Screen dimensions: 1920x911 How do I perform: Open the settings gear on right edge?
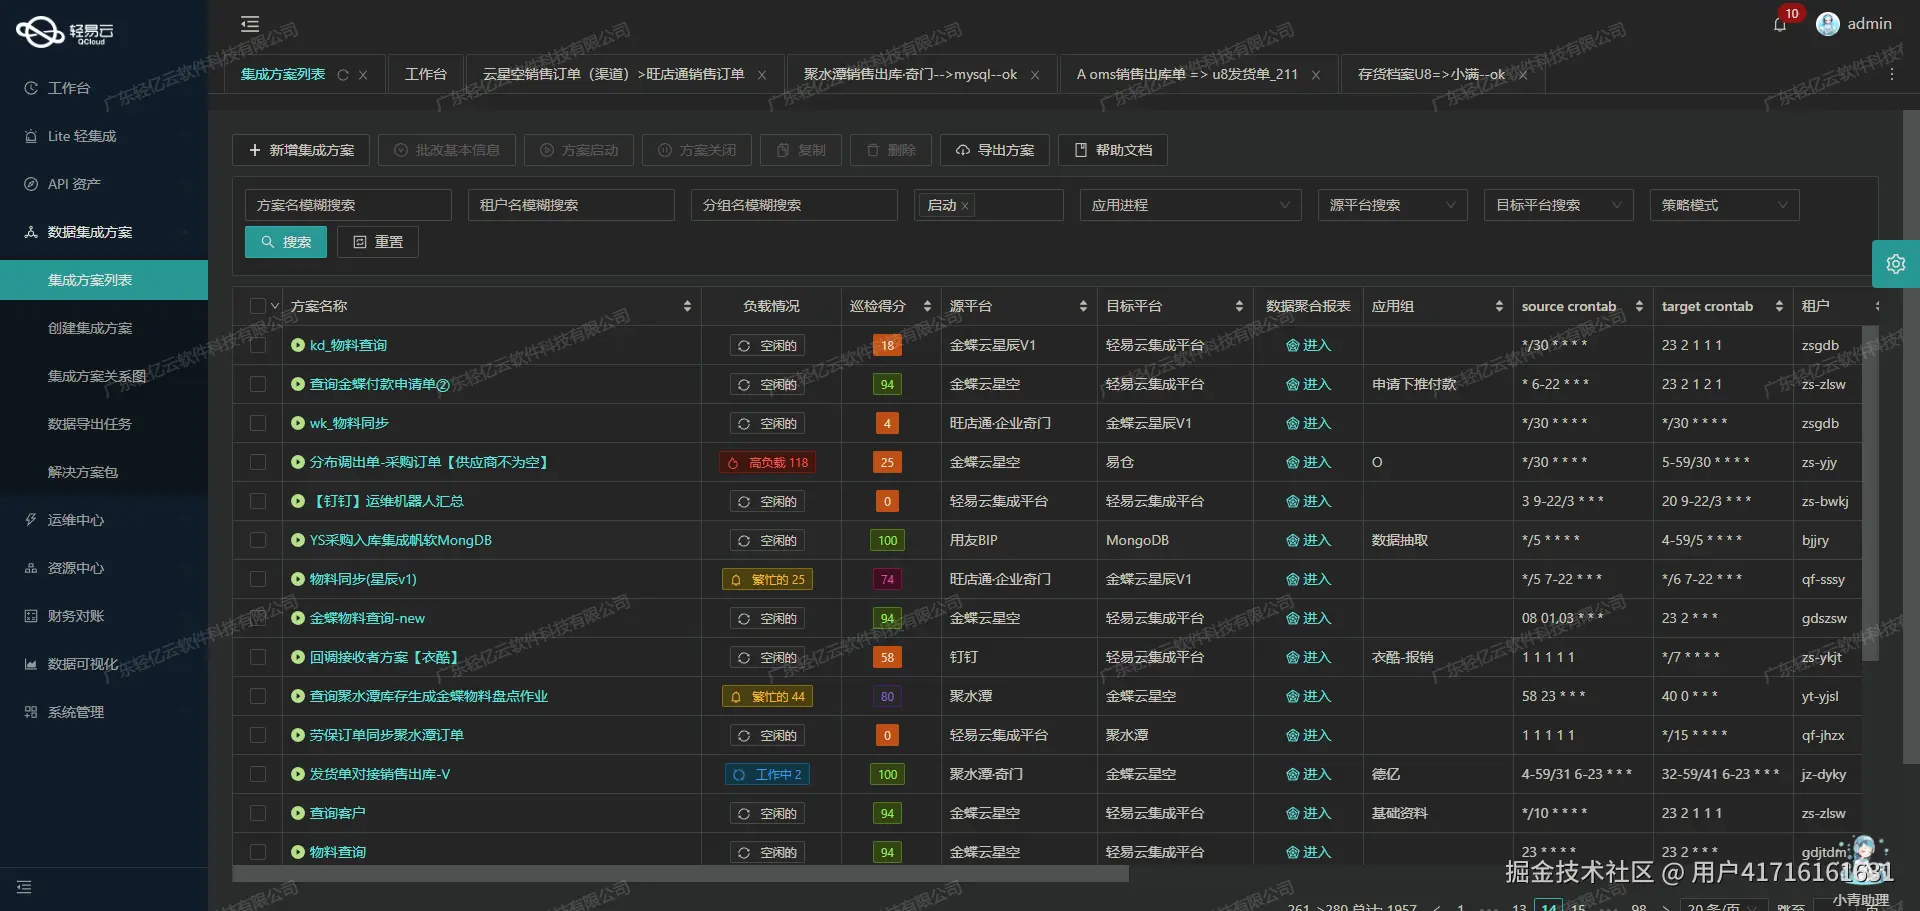click(1896, 263)
